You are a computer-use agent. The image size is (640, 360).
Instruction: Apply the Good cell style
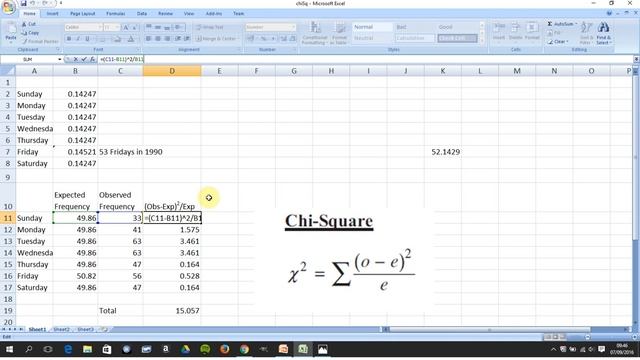tap(457, 27)
